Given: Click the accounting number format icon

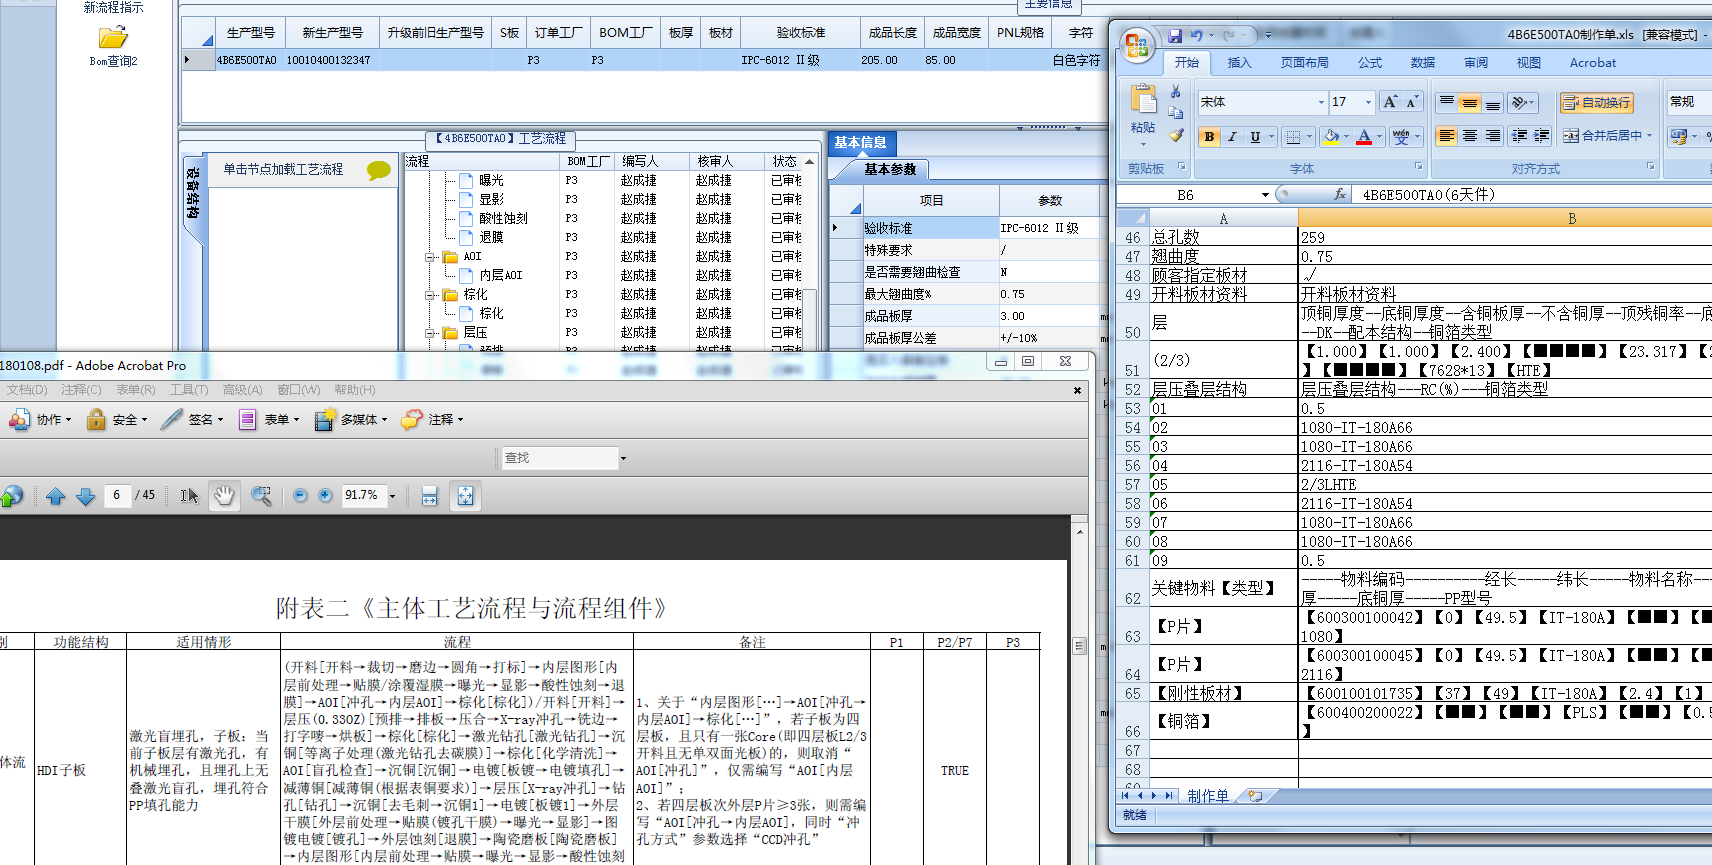Looking at the screenshot, I should [x=1679, y=136].
